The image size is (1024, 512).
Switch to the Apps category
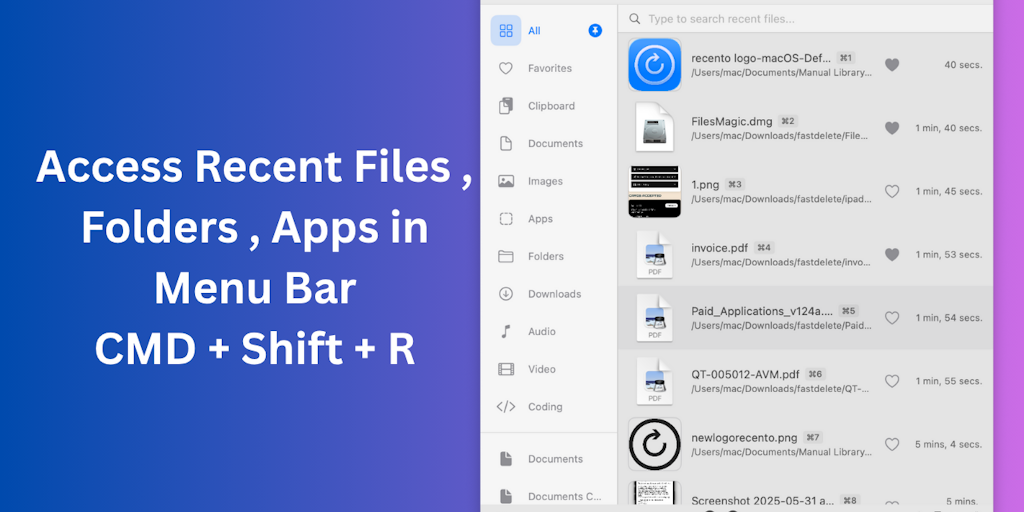pos(540,219)
